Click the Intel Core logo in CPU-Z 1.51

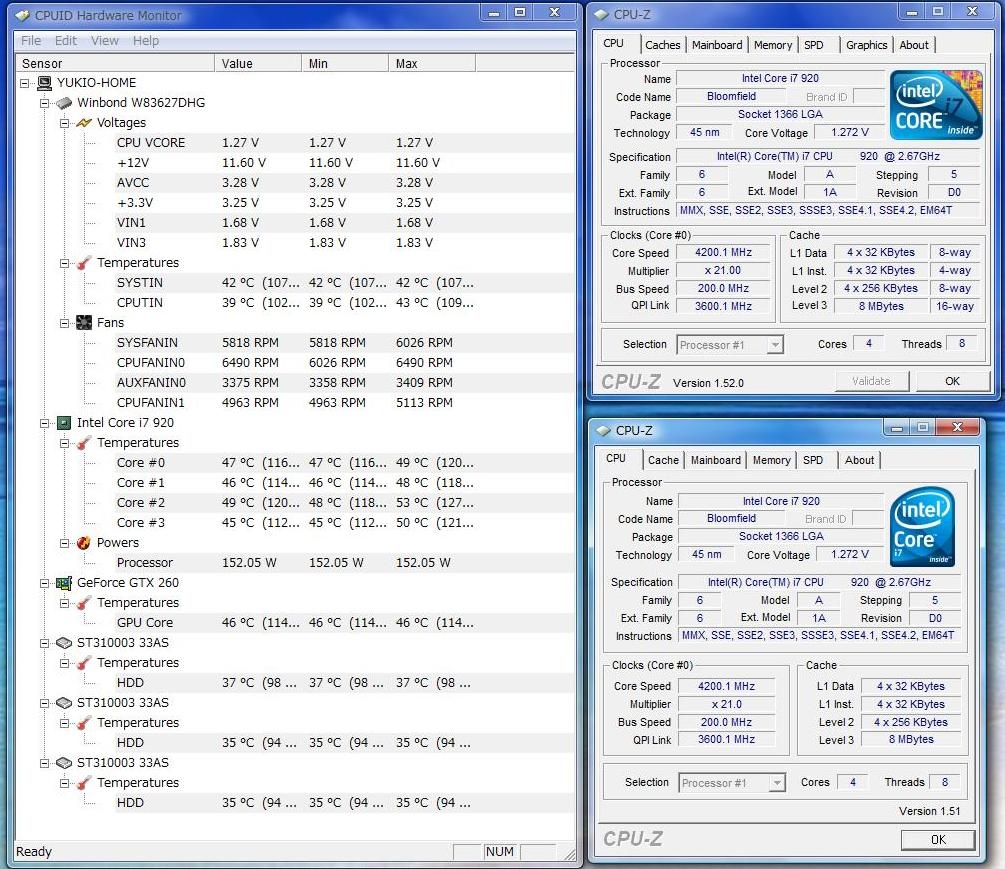(x=922, y=526)
